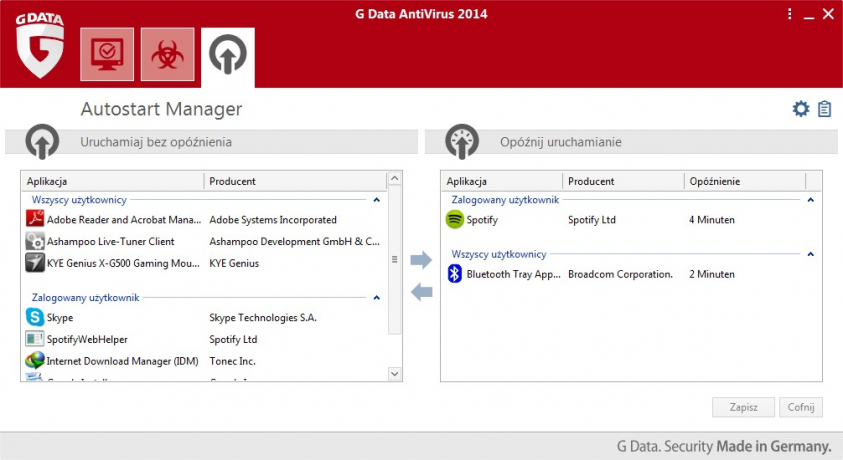Collapse left Zalogowany użytkownik group
843x460 pixels.
377,298
